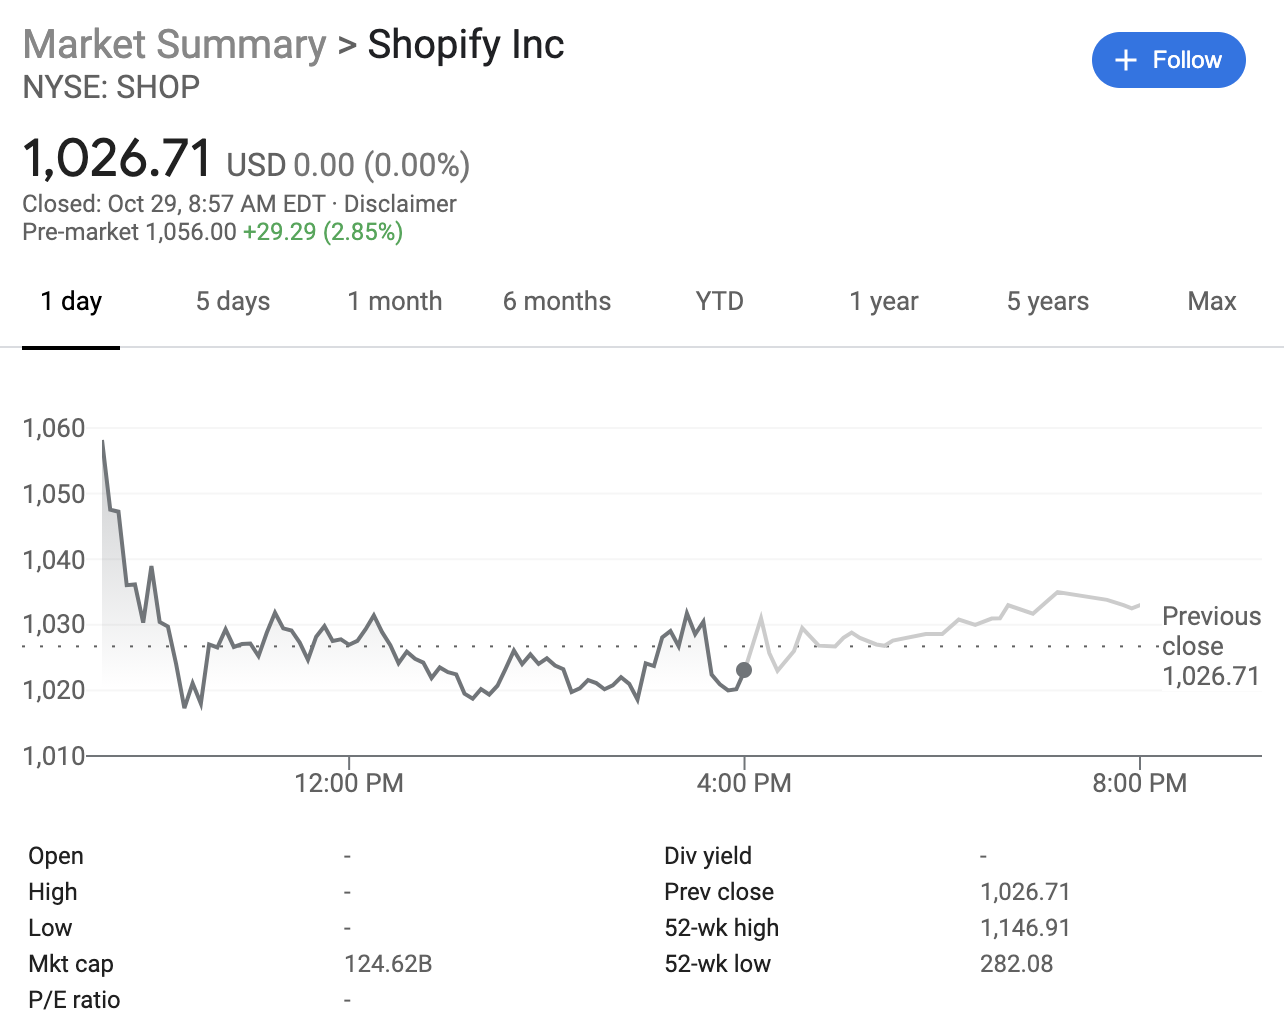
Task: Click the current price 1,026.71
Action: coord(116,158)
